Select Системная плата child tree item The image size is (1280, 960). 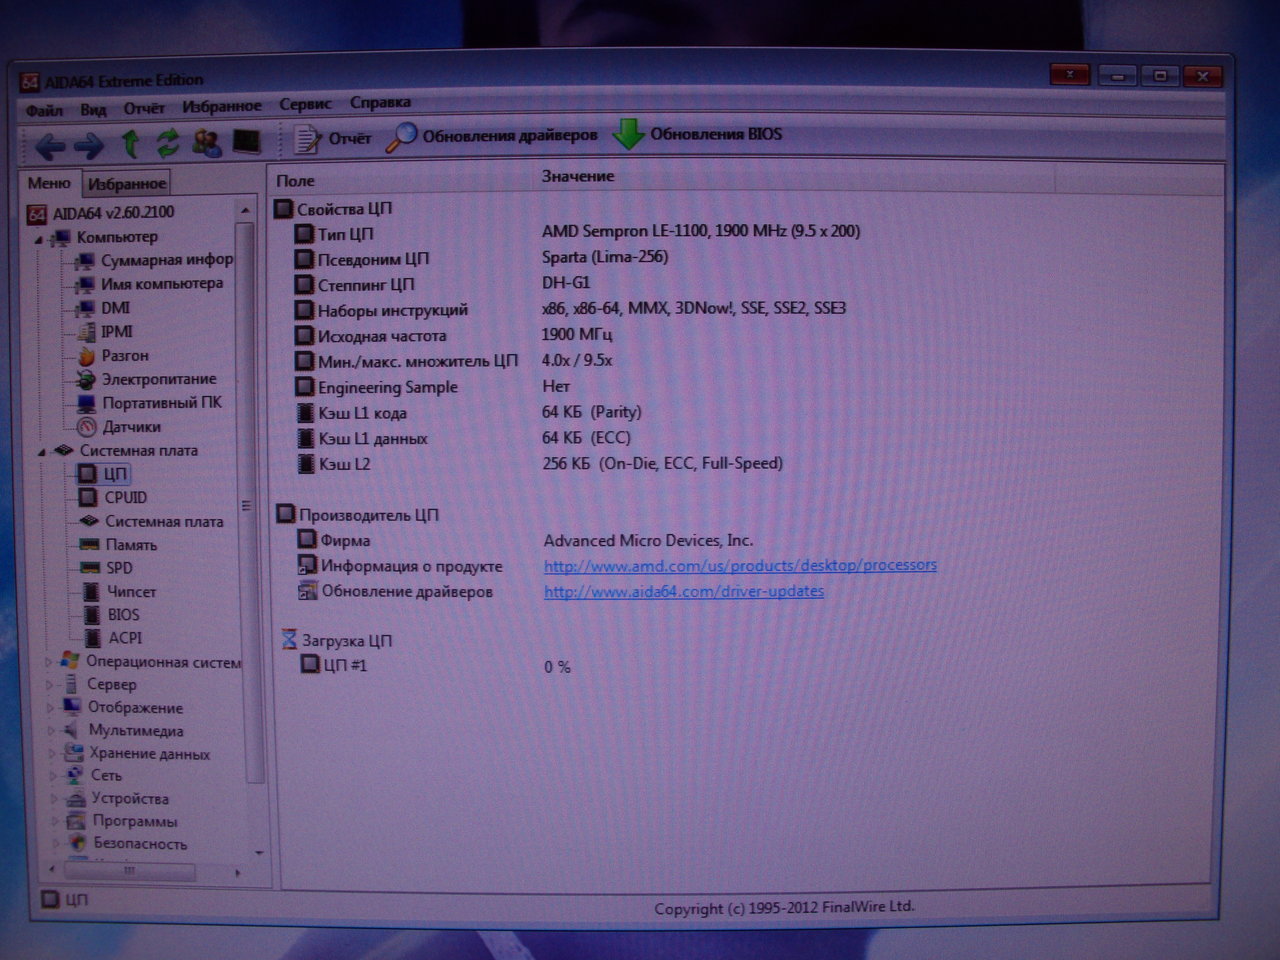point(152,522)
